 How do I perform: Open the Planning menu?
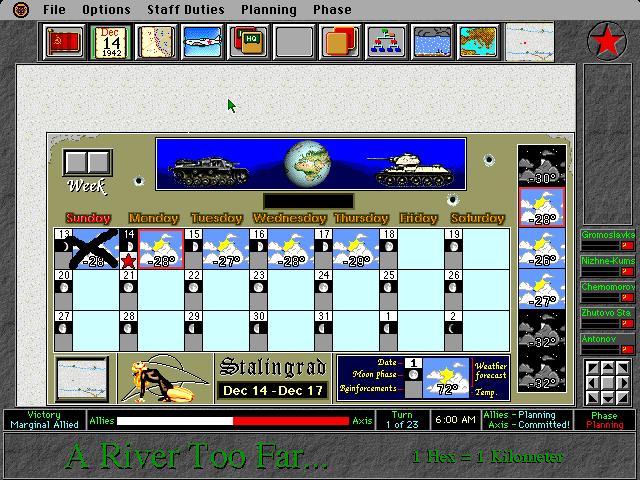pos(269,10)
